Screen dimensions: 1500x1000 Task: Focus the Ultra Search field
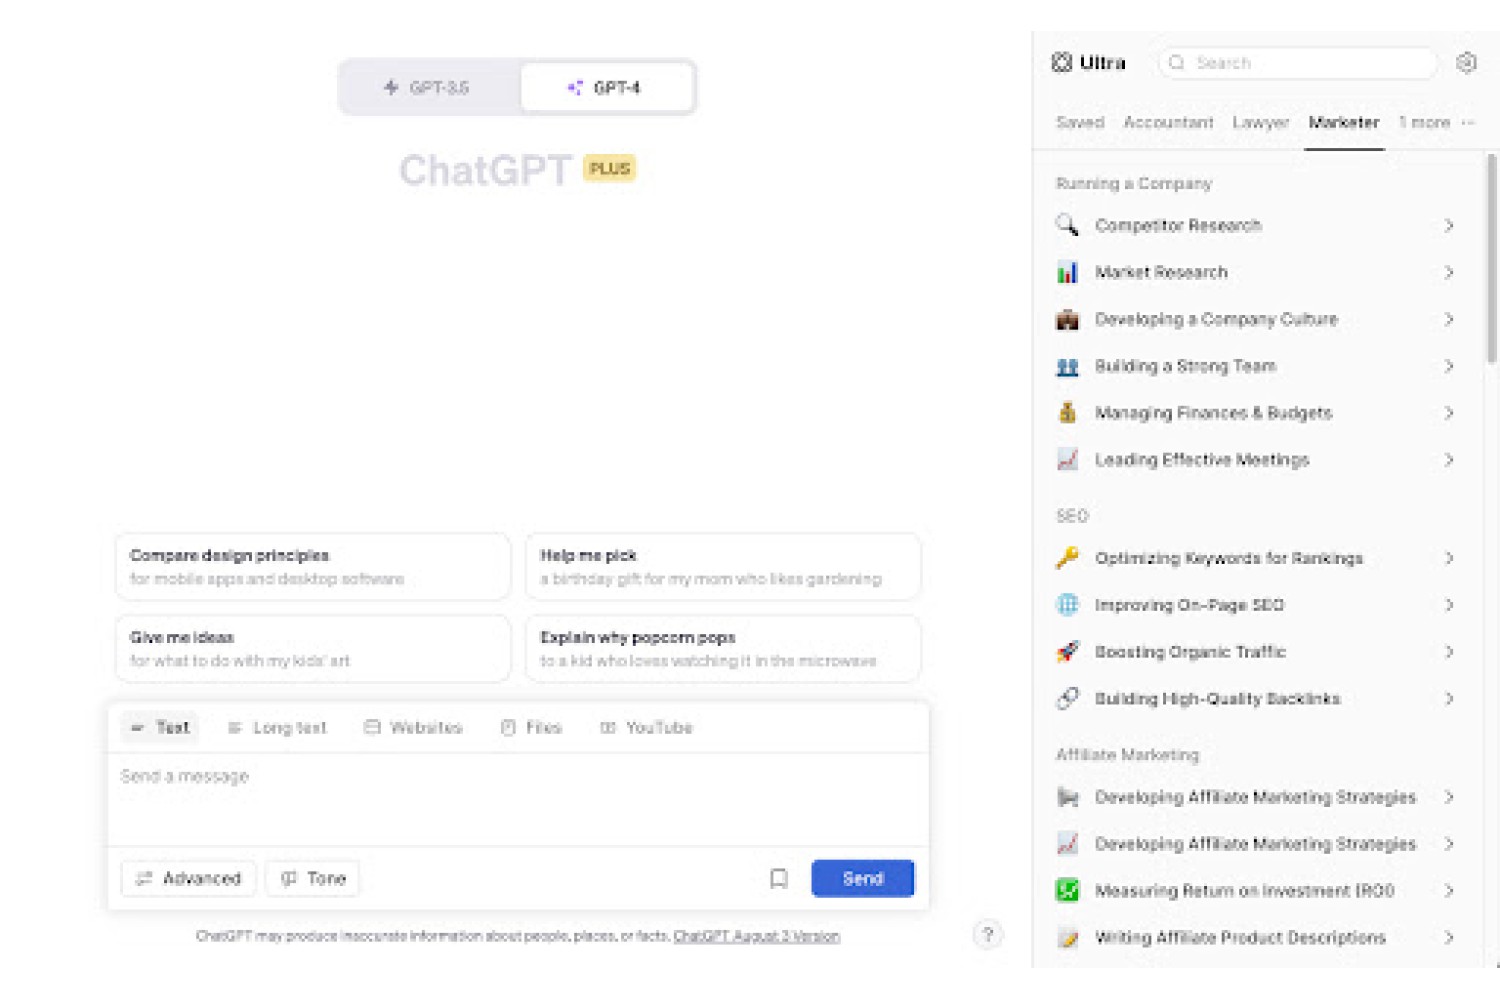coord(1298,63)
